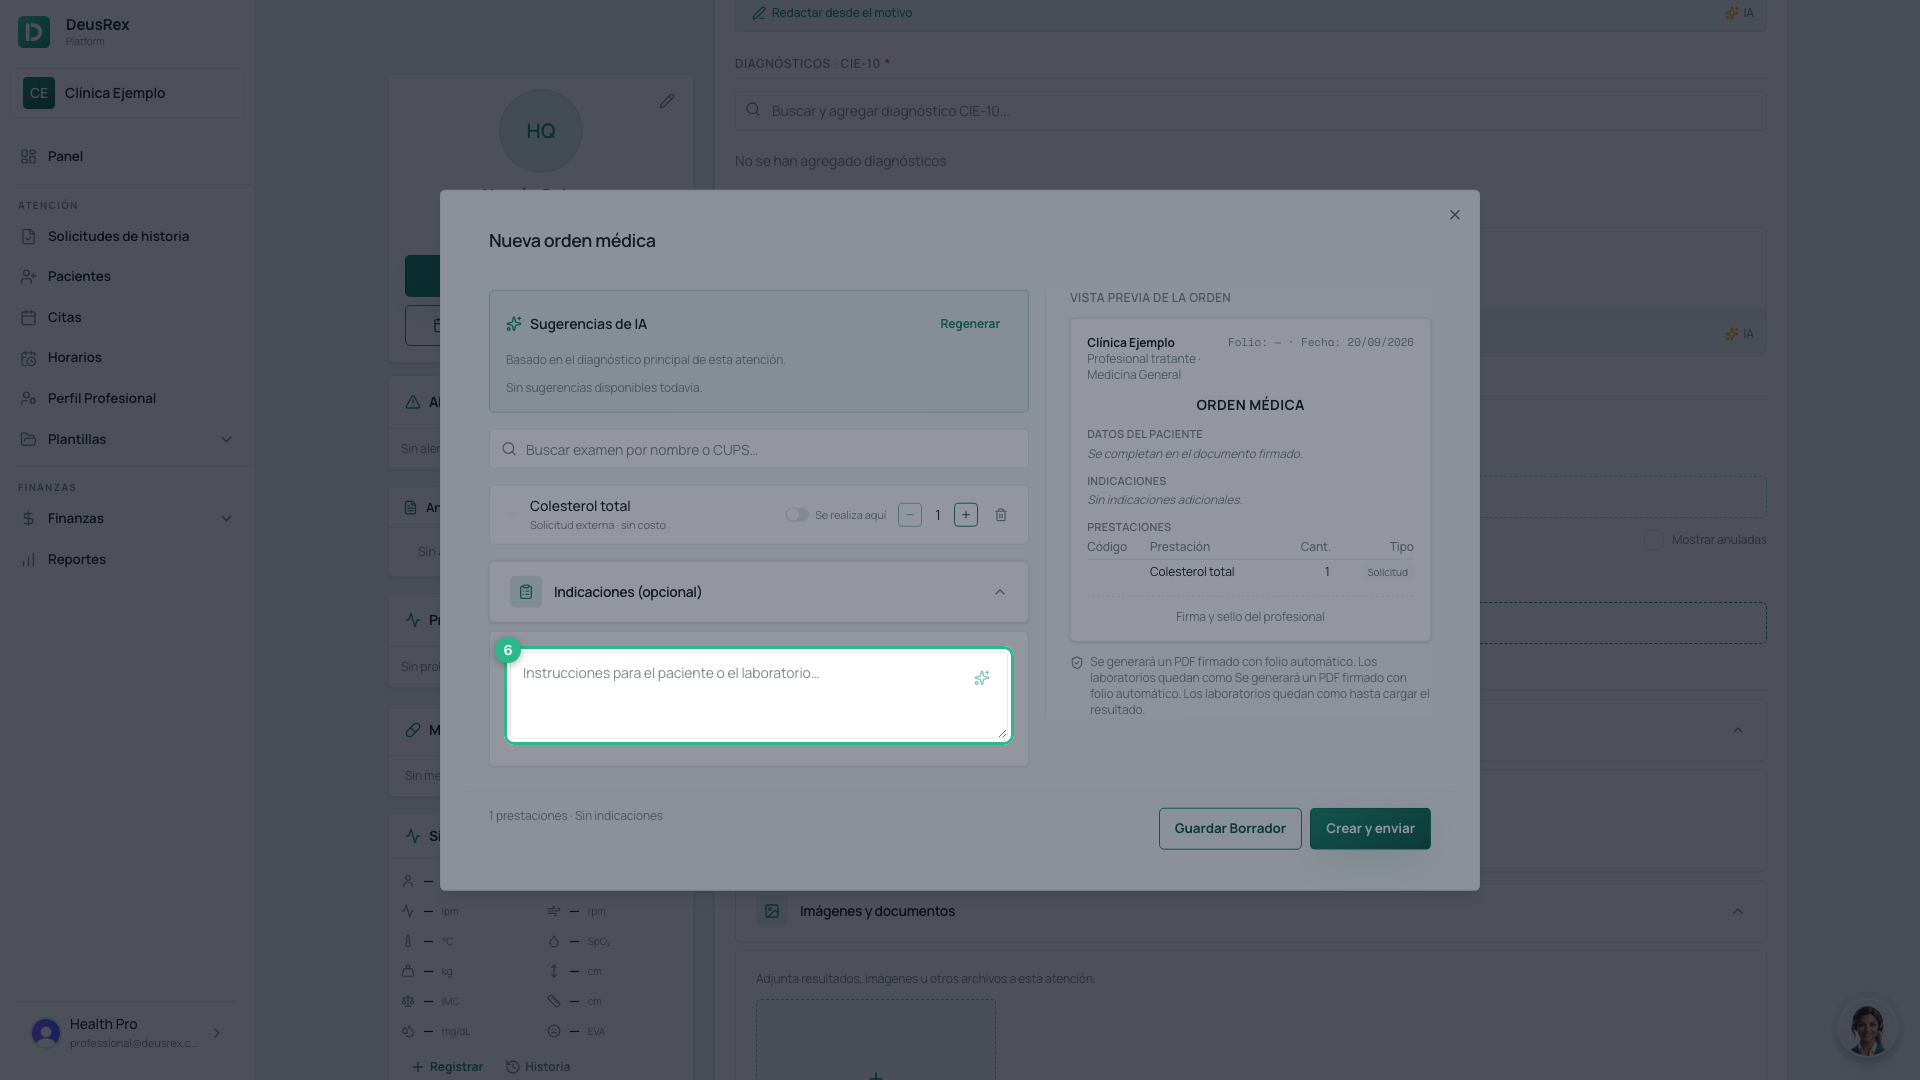1920x1080 pixels.
Task: Click the IA badge next to Redactar
Action: 1739,13
